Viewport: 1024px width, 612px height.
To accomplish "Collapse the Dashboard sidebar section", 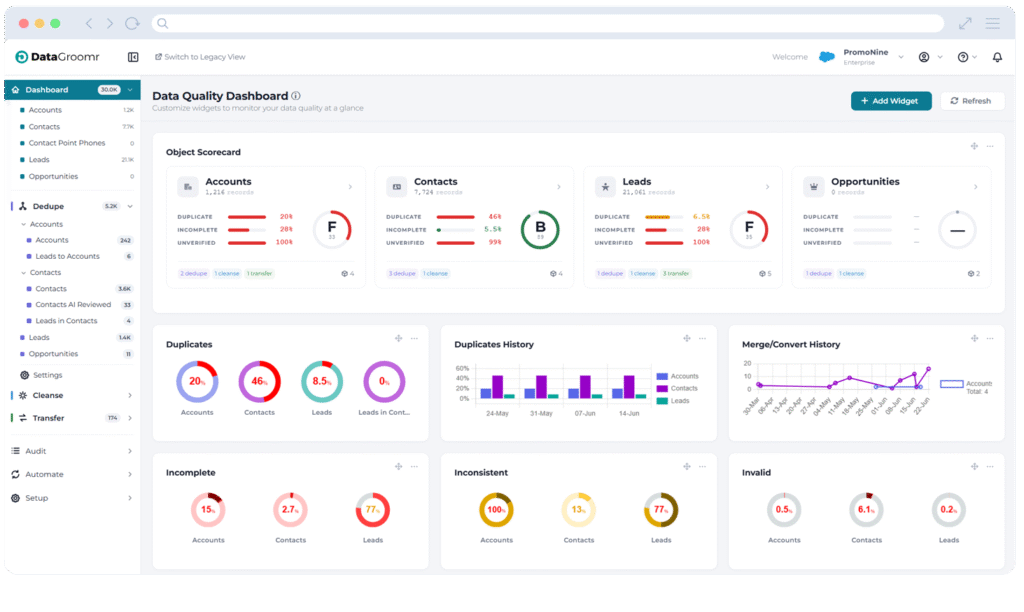I will 130,89.
